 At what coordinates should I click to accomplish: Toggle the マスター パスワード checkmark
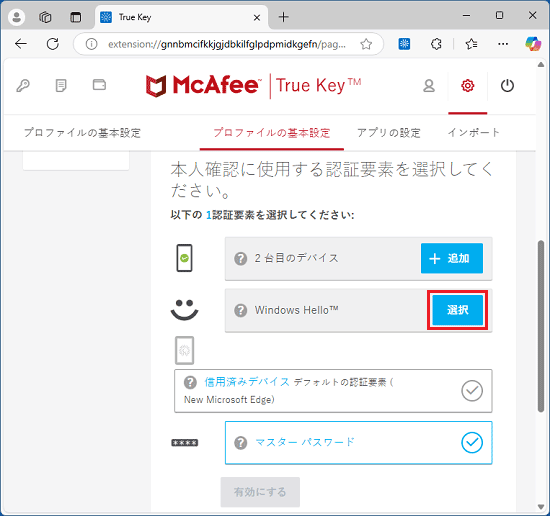pos(472,442)
